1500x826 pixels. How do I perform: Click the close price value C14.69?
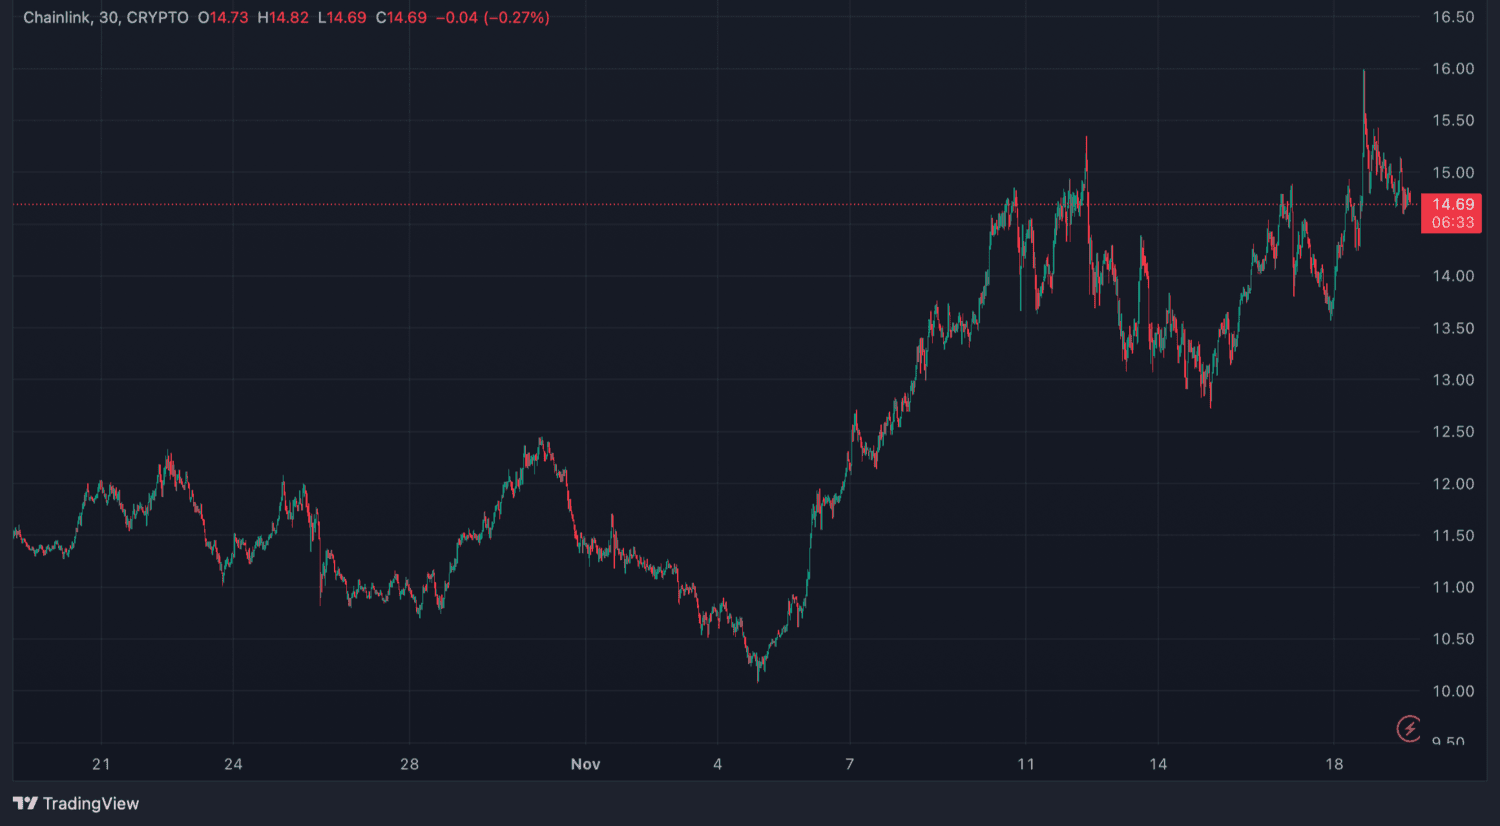pos(401,18)
